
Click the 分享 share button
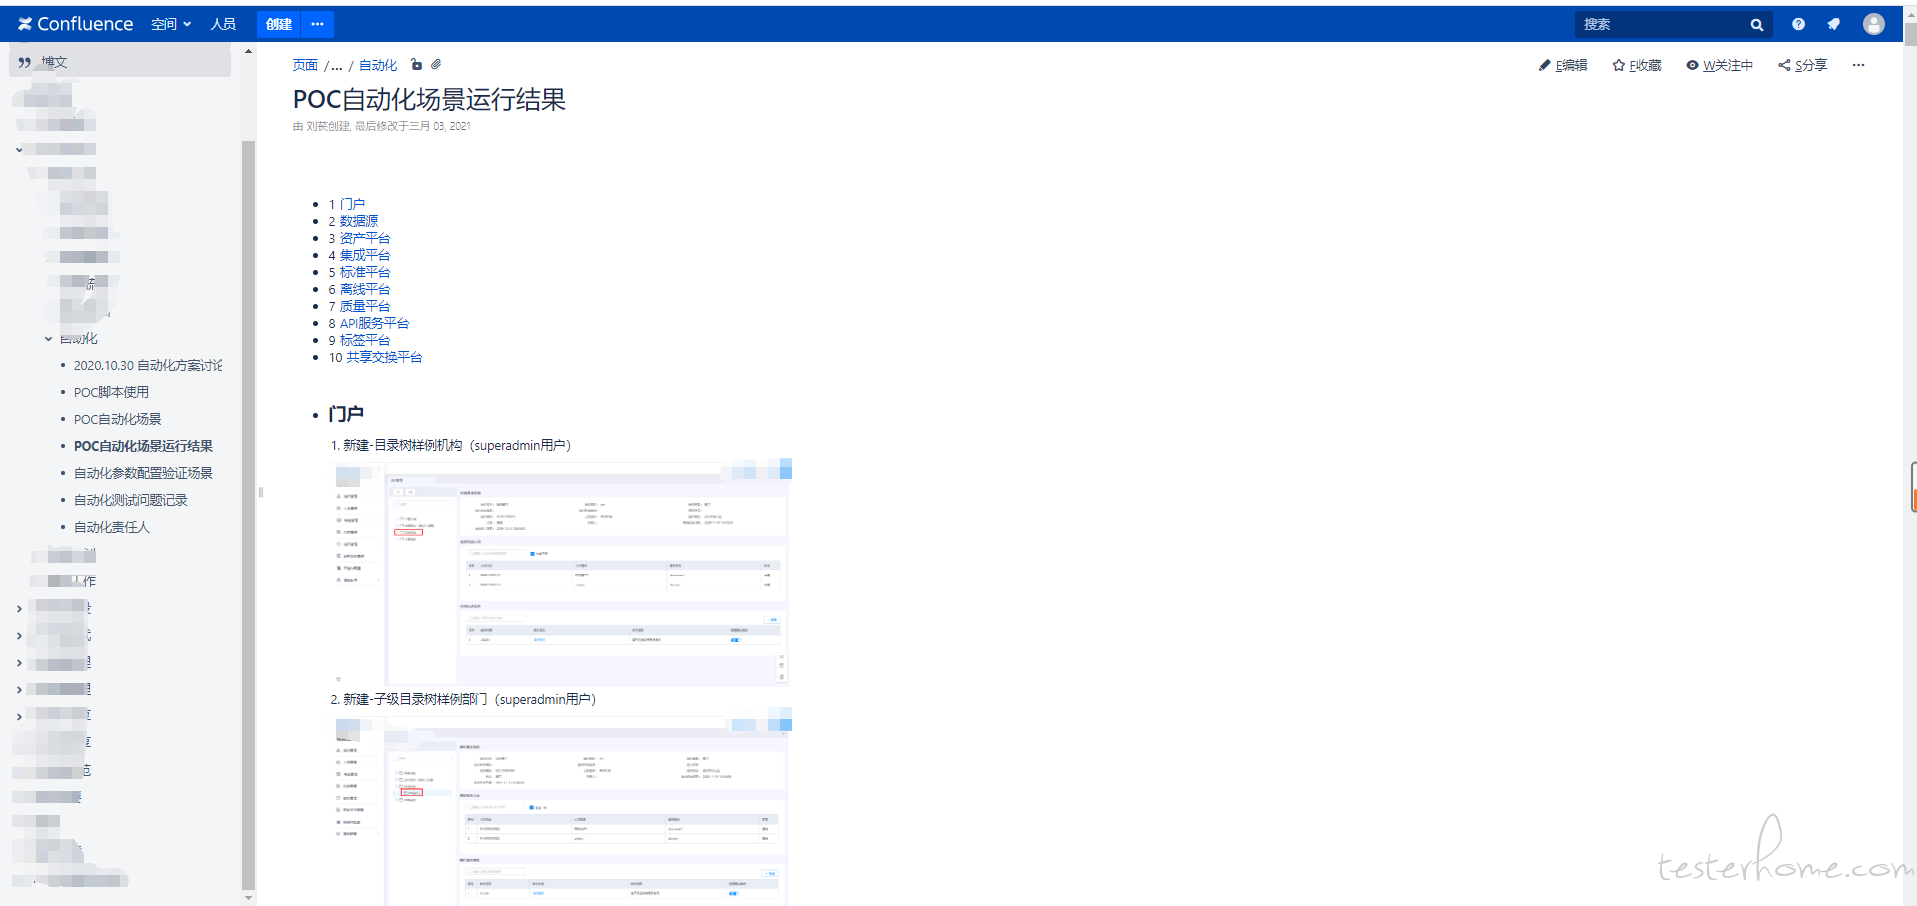click(1802, 65)
